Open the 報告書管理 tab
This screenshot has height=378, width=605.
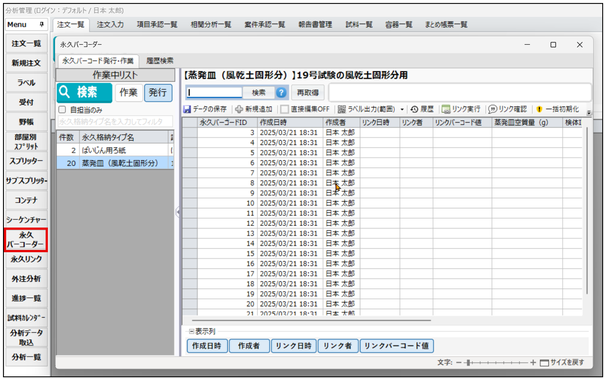pyautogui.click(x=315, y=24)
